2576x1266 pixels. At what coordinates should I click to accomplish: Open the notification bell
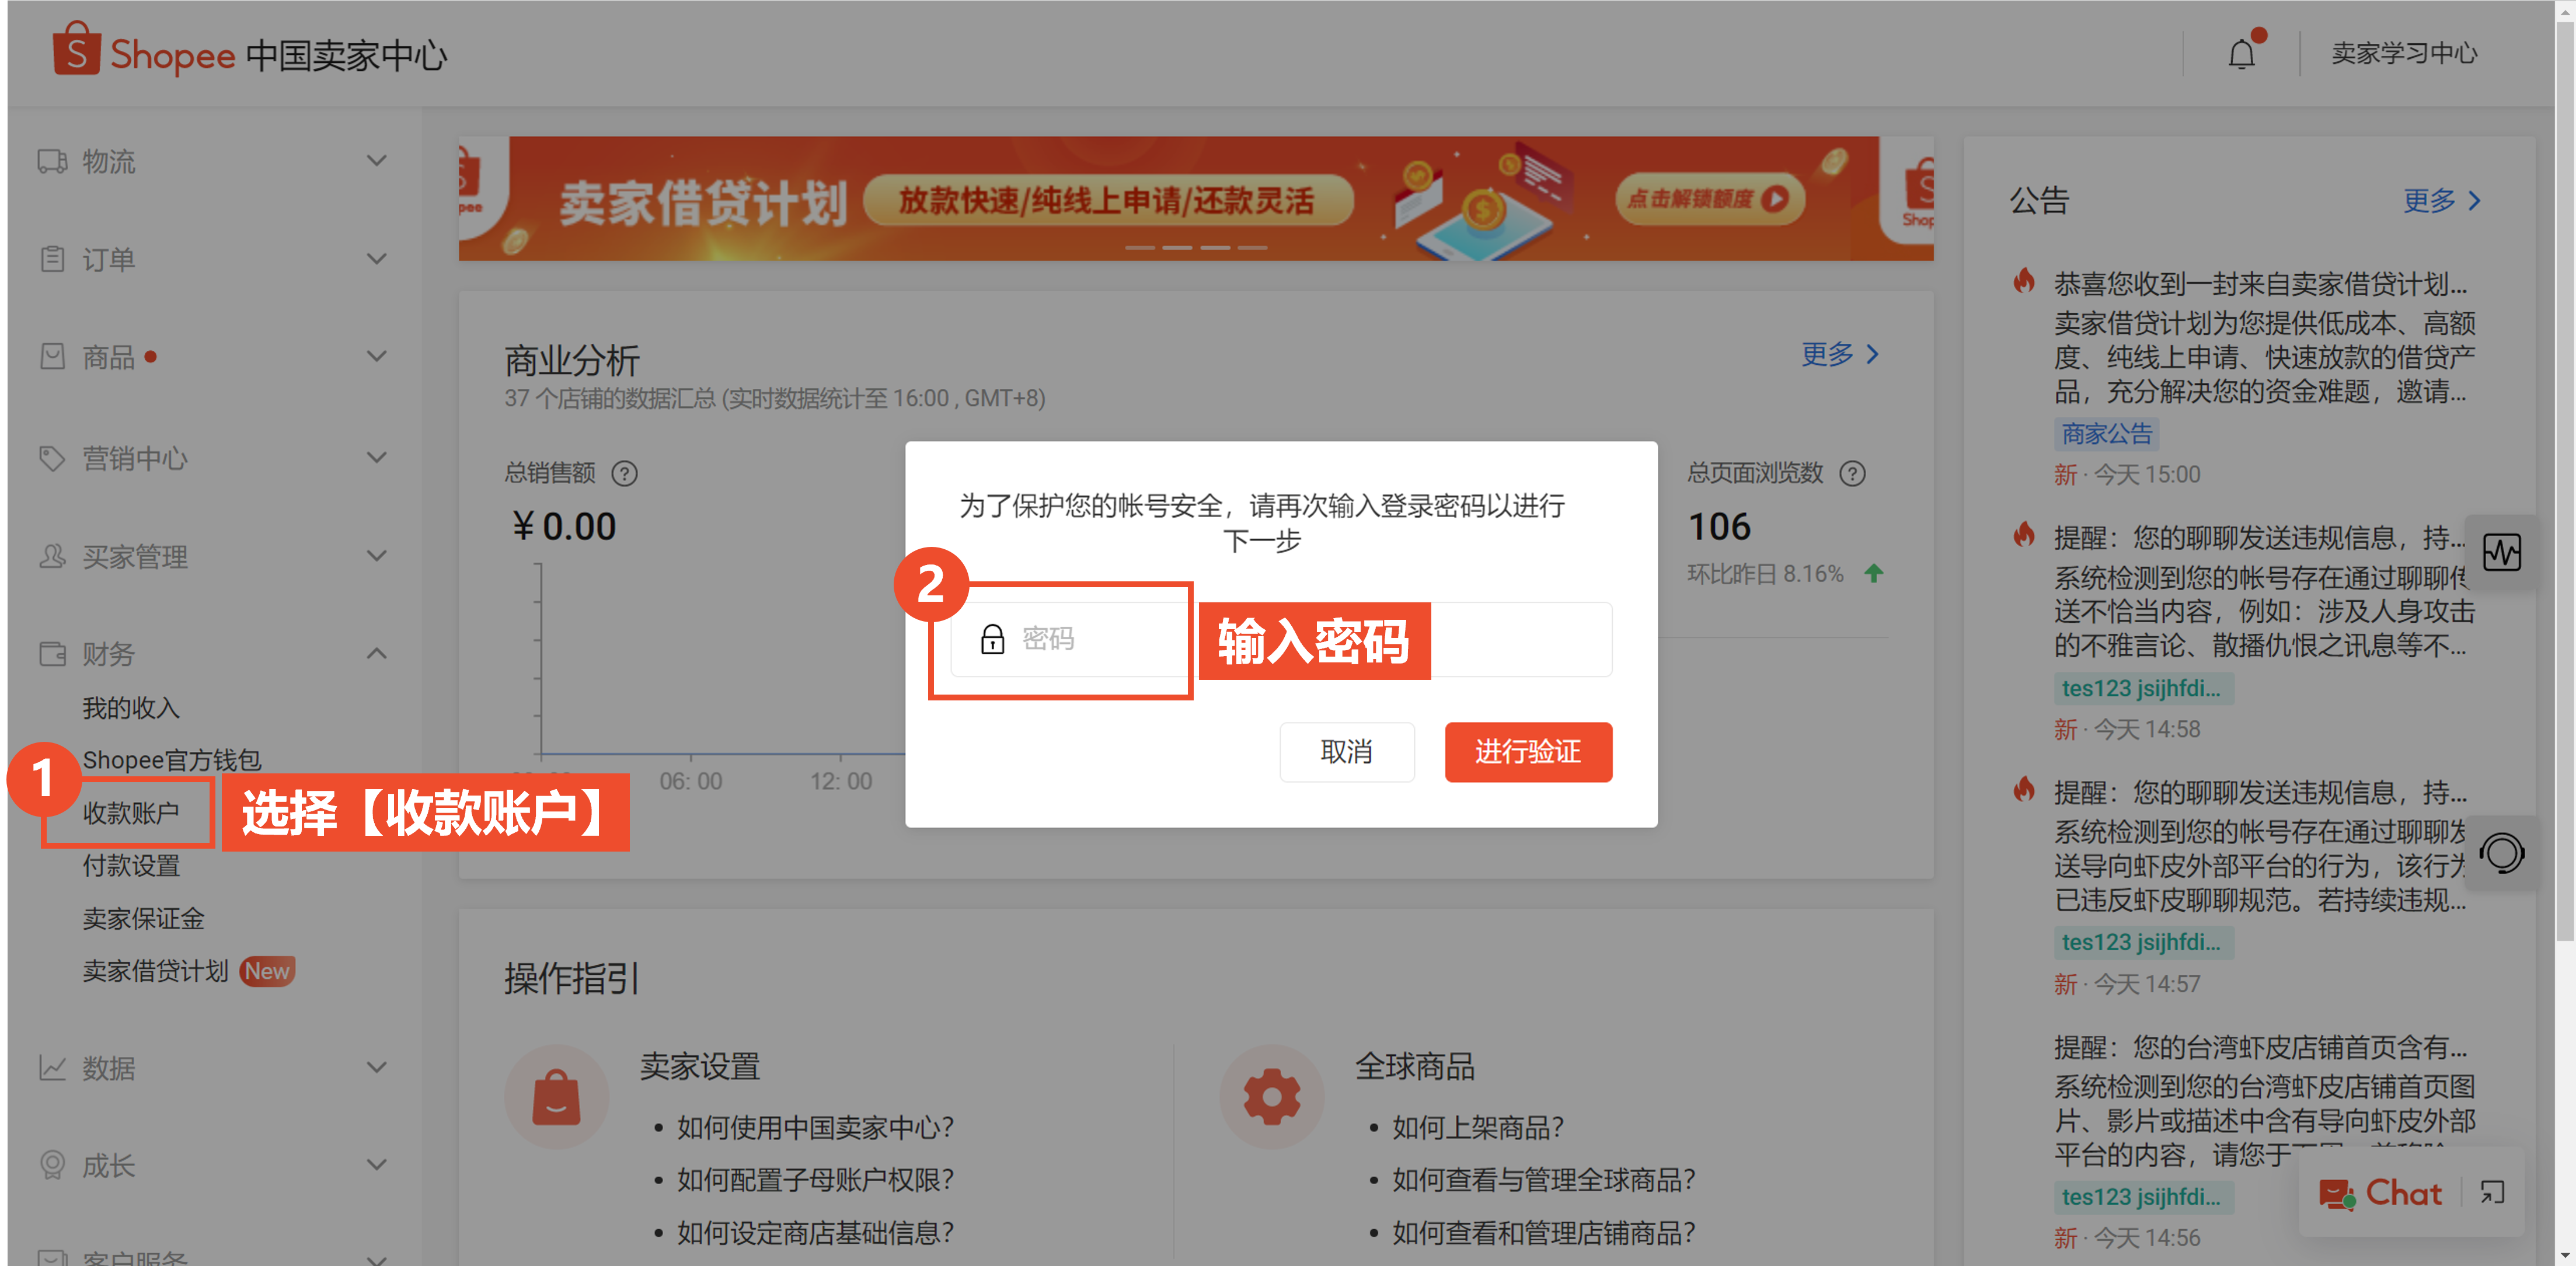pos(2242,53)
